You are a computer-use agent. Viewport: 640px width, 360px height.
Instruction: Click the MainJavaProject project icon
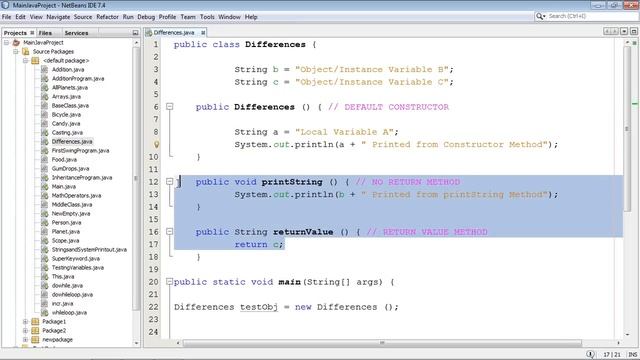click(16, 42)
